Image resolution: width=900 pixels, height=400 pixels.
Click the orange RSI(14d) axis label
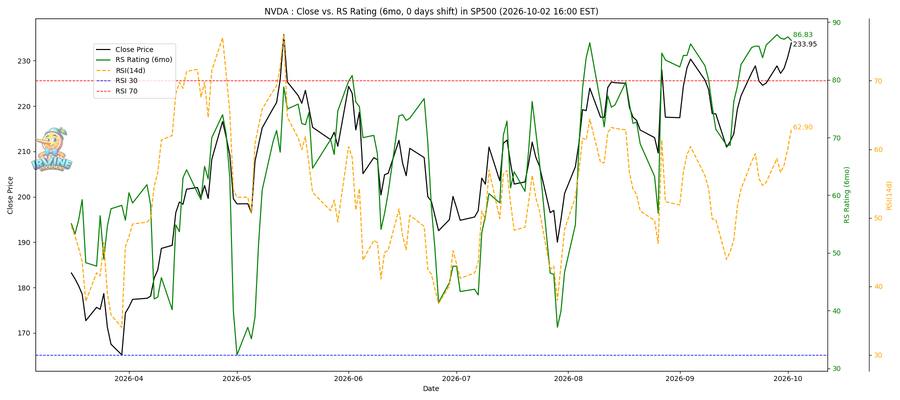click(x=889, y=195)
